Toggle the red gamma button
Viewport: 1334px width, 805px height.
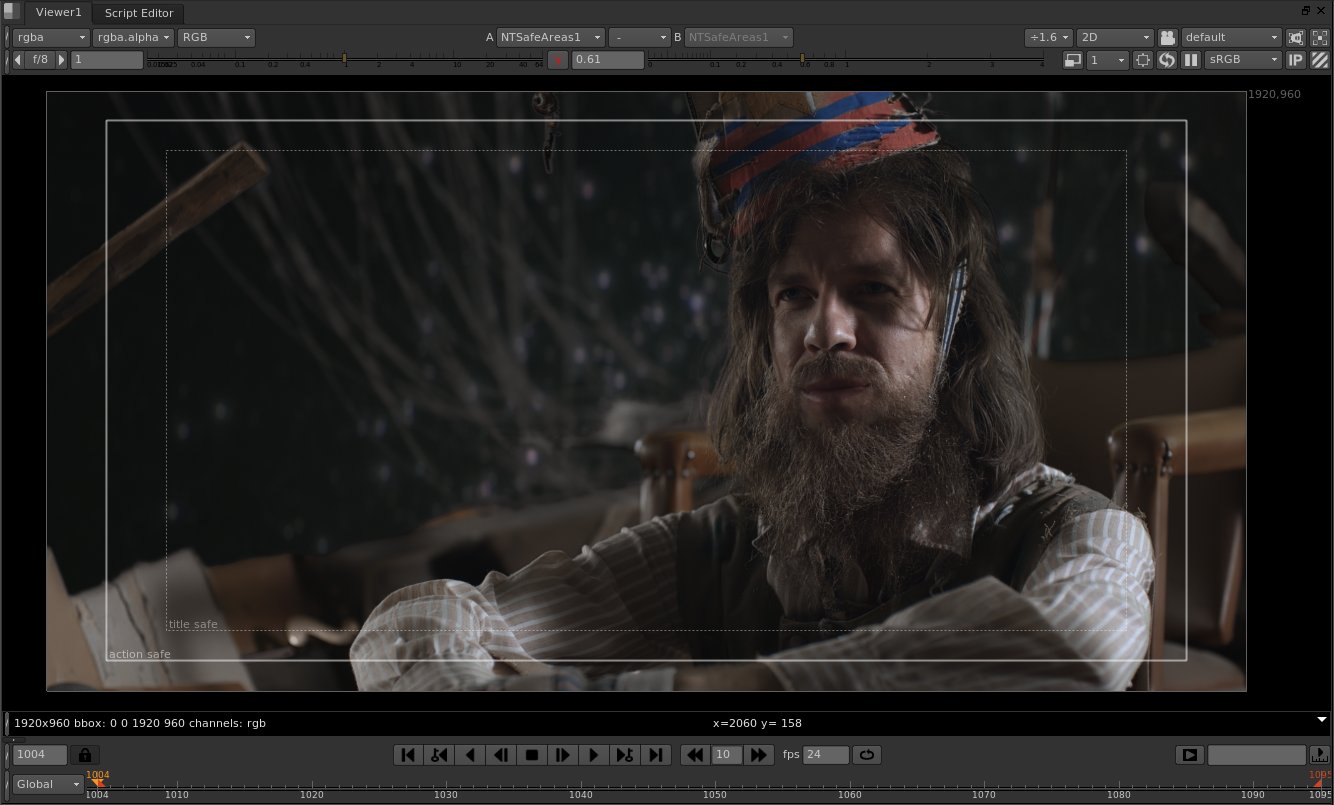click(559, 60)
